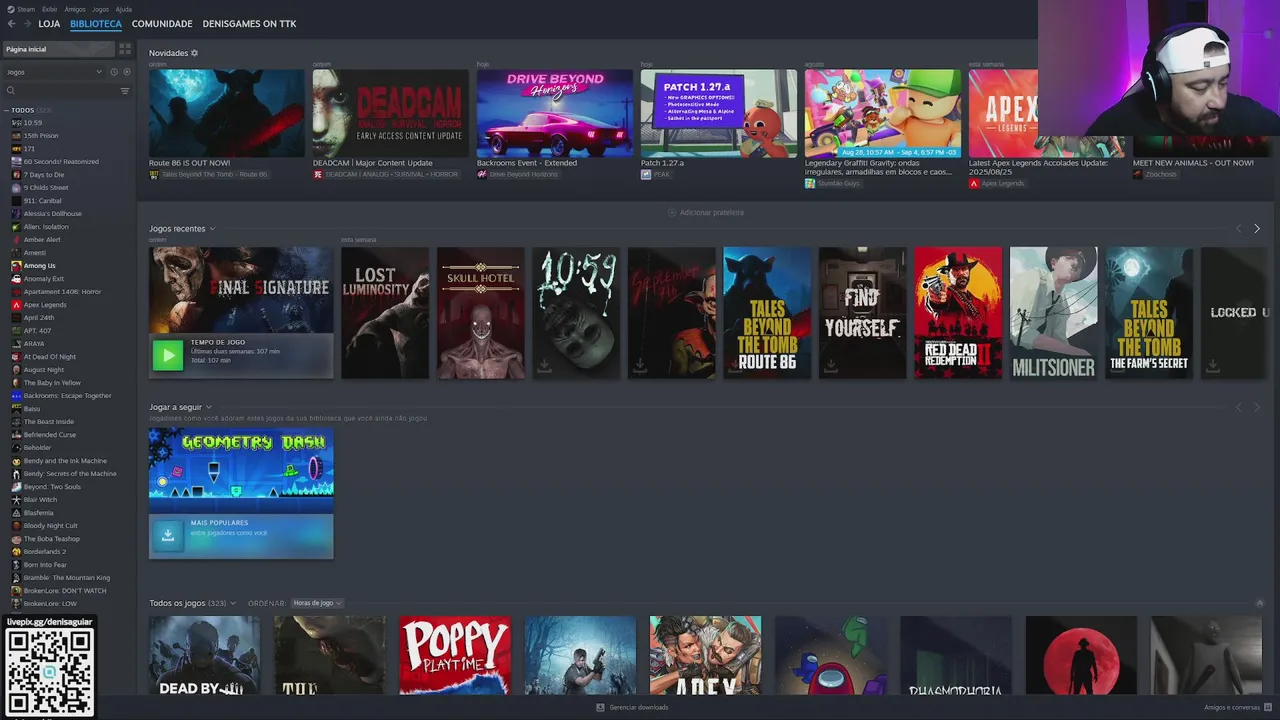Switch to BIBLIOTECA tab
The image size is (1280, 720).
tap(96, 23)
